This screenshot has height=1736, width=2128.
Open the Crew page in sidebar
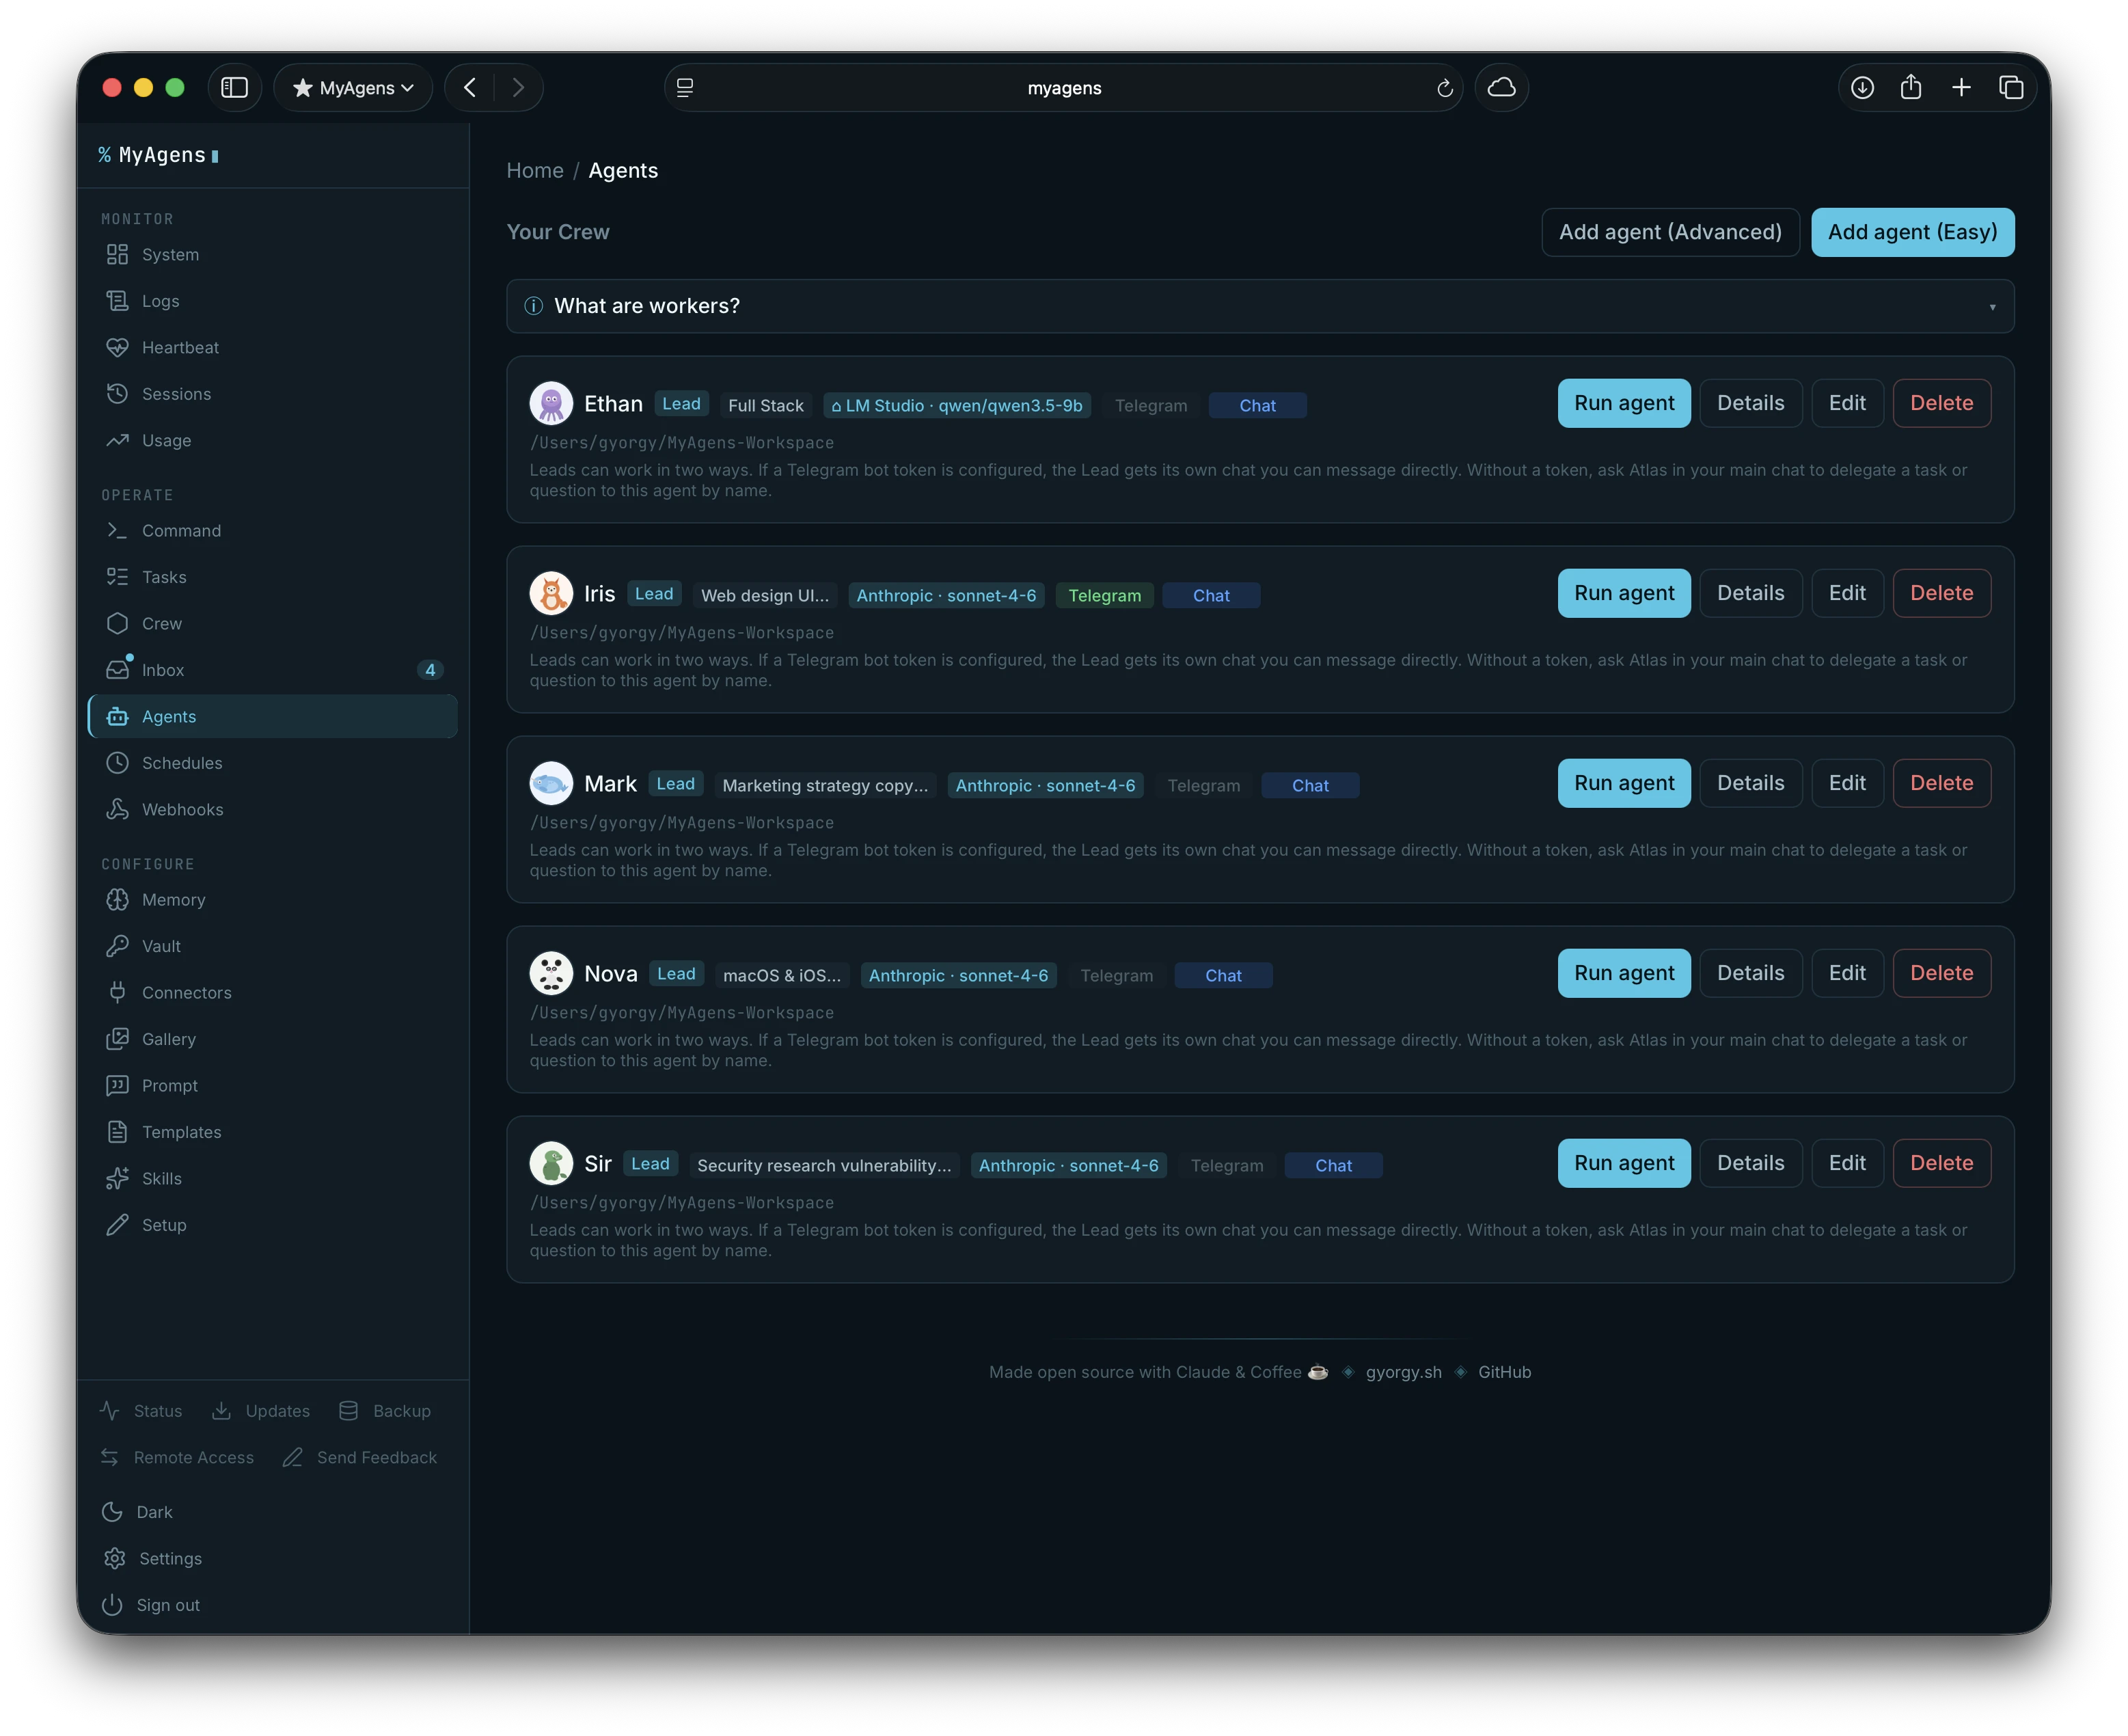click(272, 623)
